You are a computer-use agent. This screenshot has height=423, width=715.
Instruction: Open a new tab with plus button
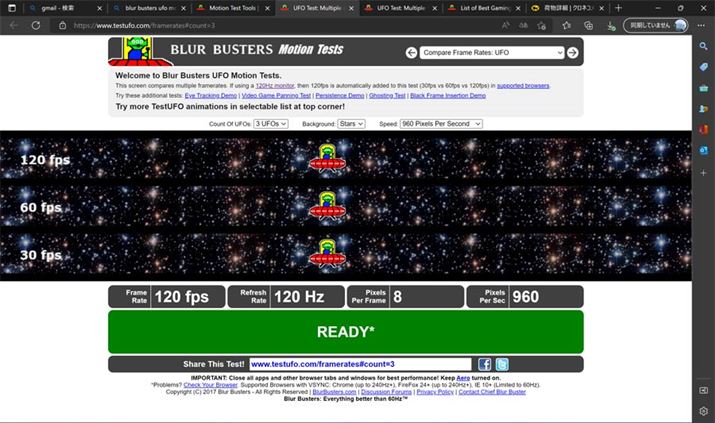(618, 8)
